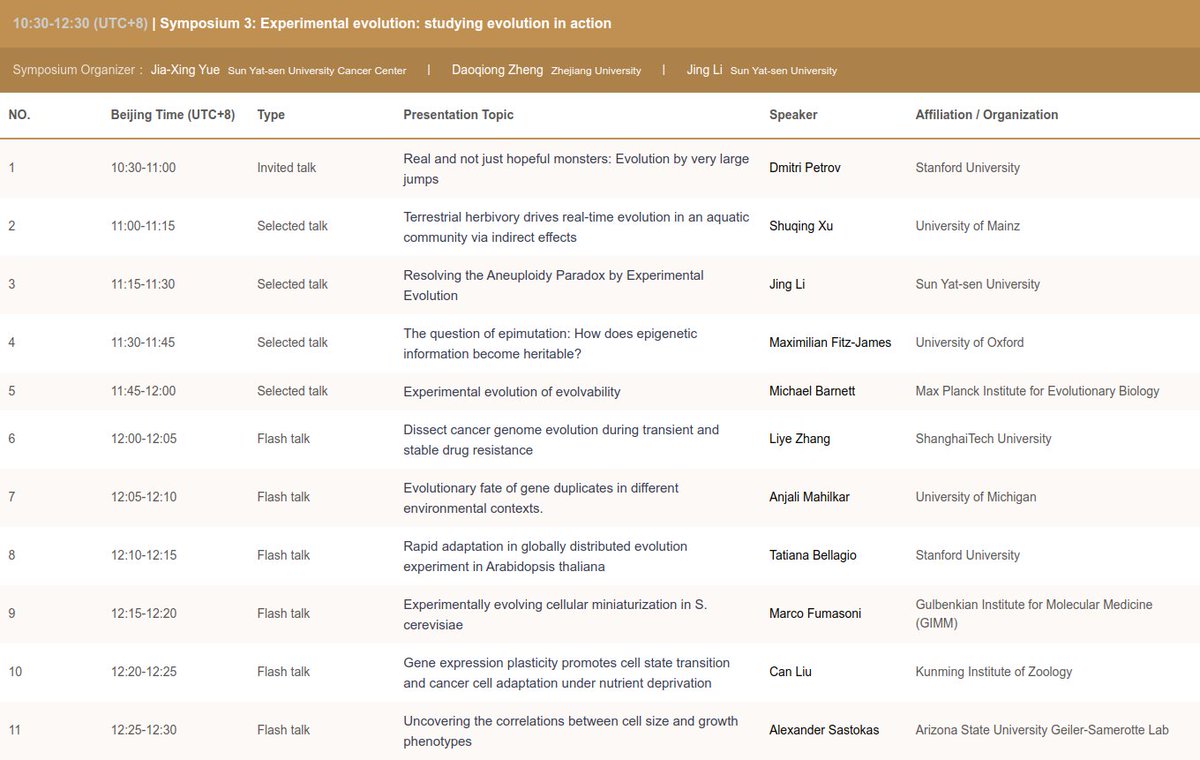
Task: Click the Presentation Topic column header
Action: pyautogui.click(x=458, y=115)
